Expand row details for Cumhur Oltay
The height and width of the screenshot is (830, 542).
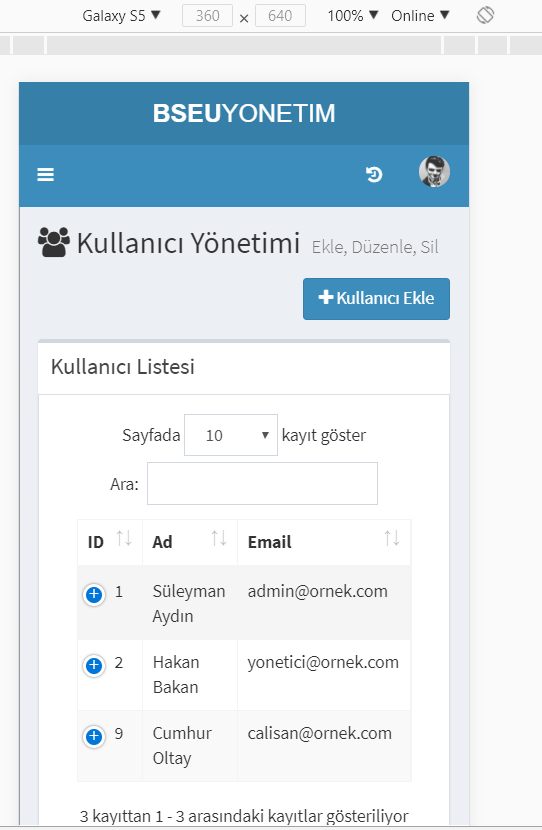(x=94, y=736)
